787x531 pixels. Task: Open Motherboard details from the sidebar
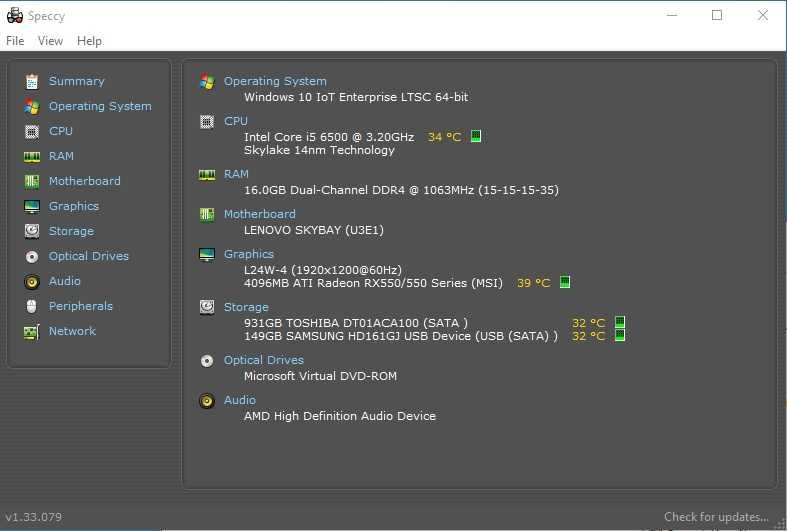pos(84,181)
